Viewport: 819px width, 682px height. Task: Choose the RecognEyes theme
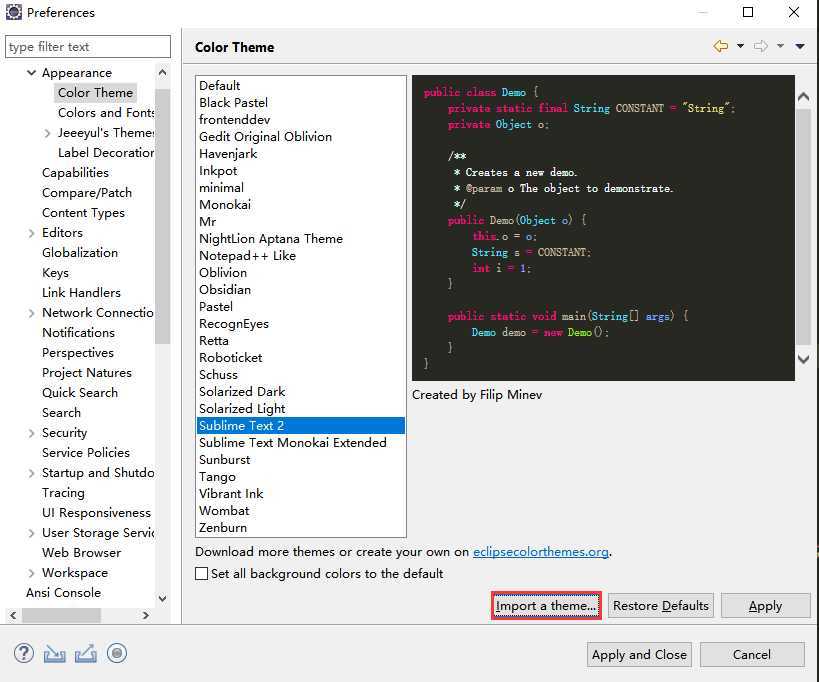(300, 324)
